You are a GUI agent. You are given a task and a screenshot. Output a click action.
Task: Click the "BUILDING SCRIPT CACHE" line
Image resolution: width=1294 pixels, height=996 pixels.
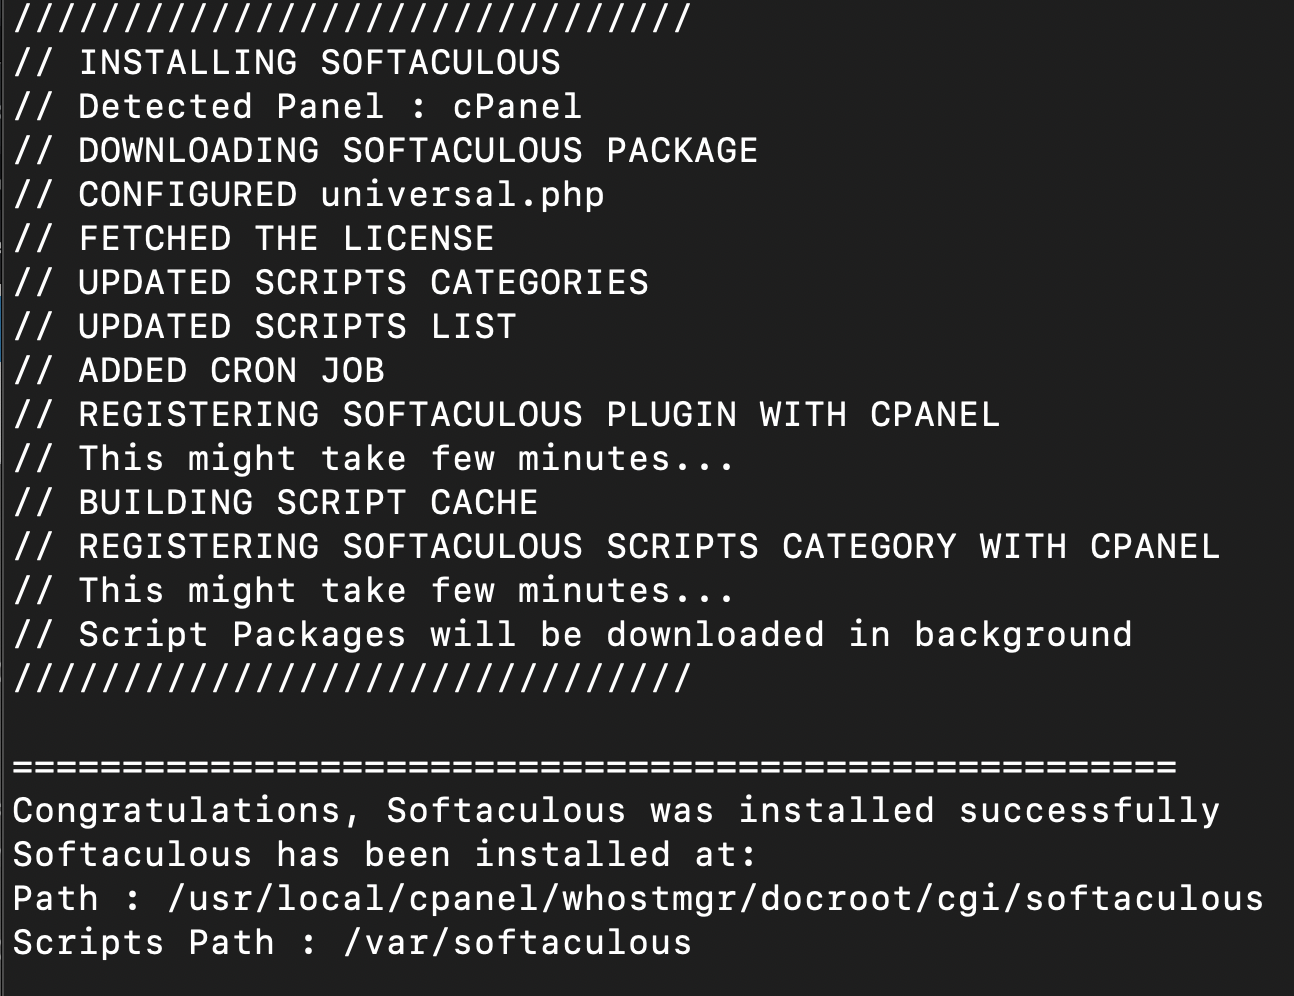308,503
